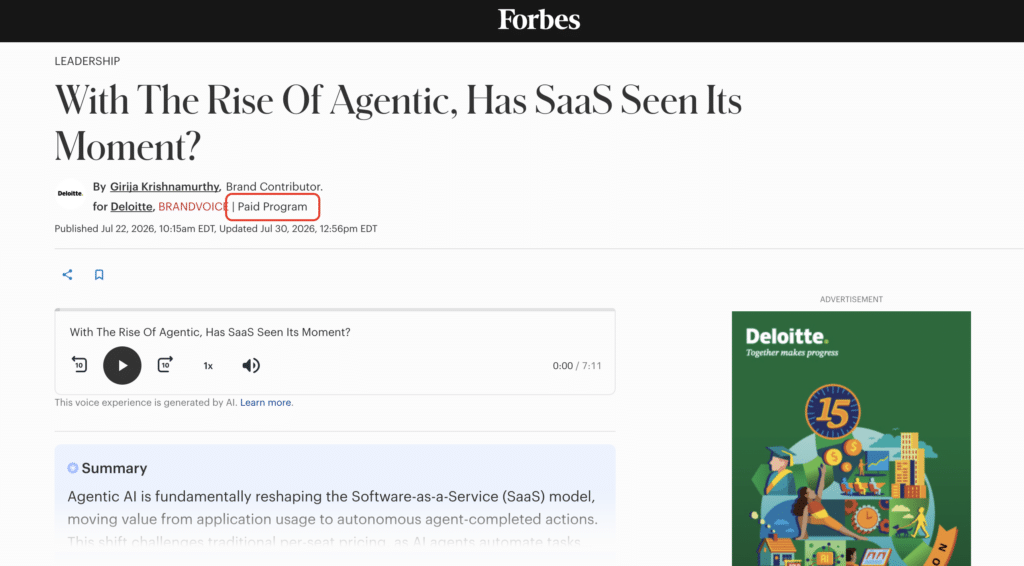Mute the audio player volume
Viewport: 1024px width, 566px height.
(251, 366)
